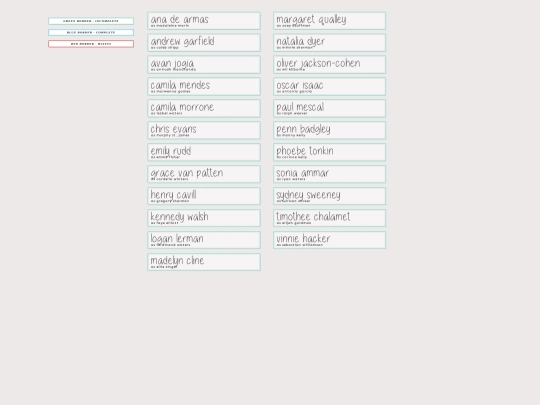Viewport: 540px width, 405px height.
Task: Click vinnie hacker box
Action: pyautogui.click(x=330, y=240)
